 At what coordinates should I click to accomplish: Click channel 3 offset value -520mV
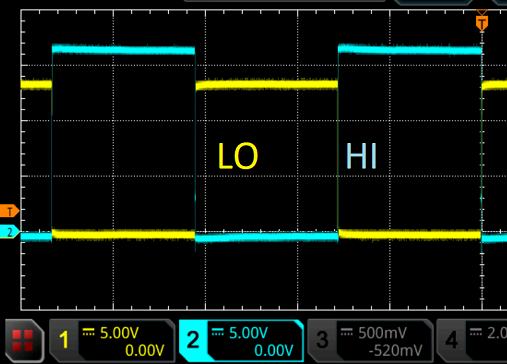[395, 350]
